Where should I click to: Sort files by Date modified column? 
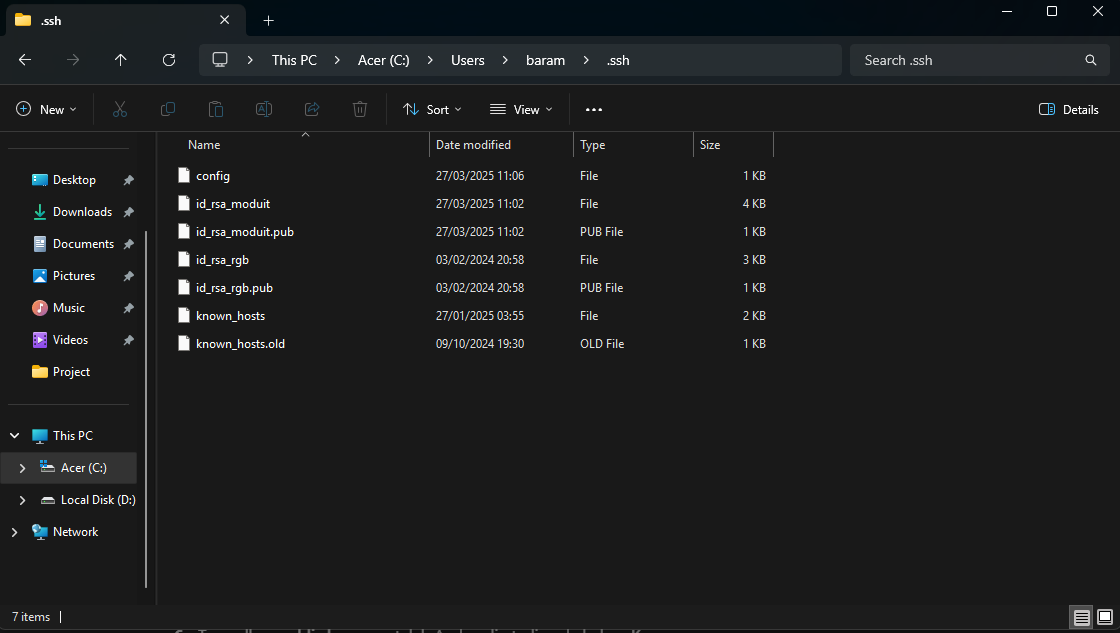(473, 145)
